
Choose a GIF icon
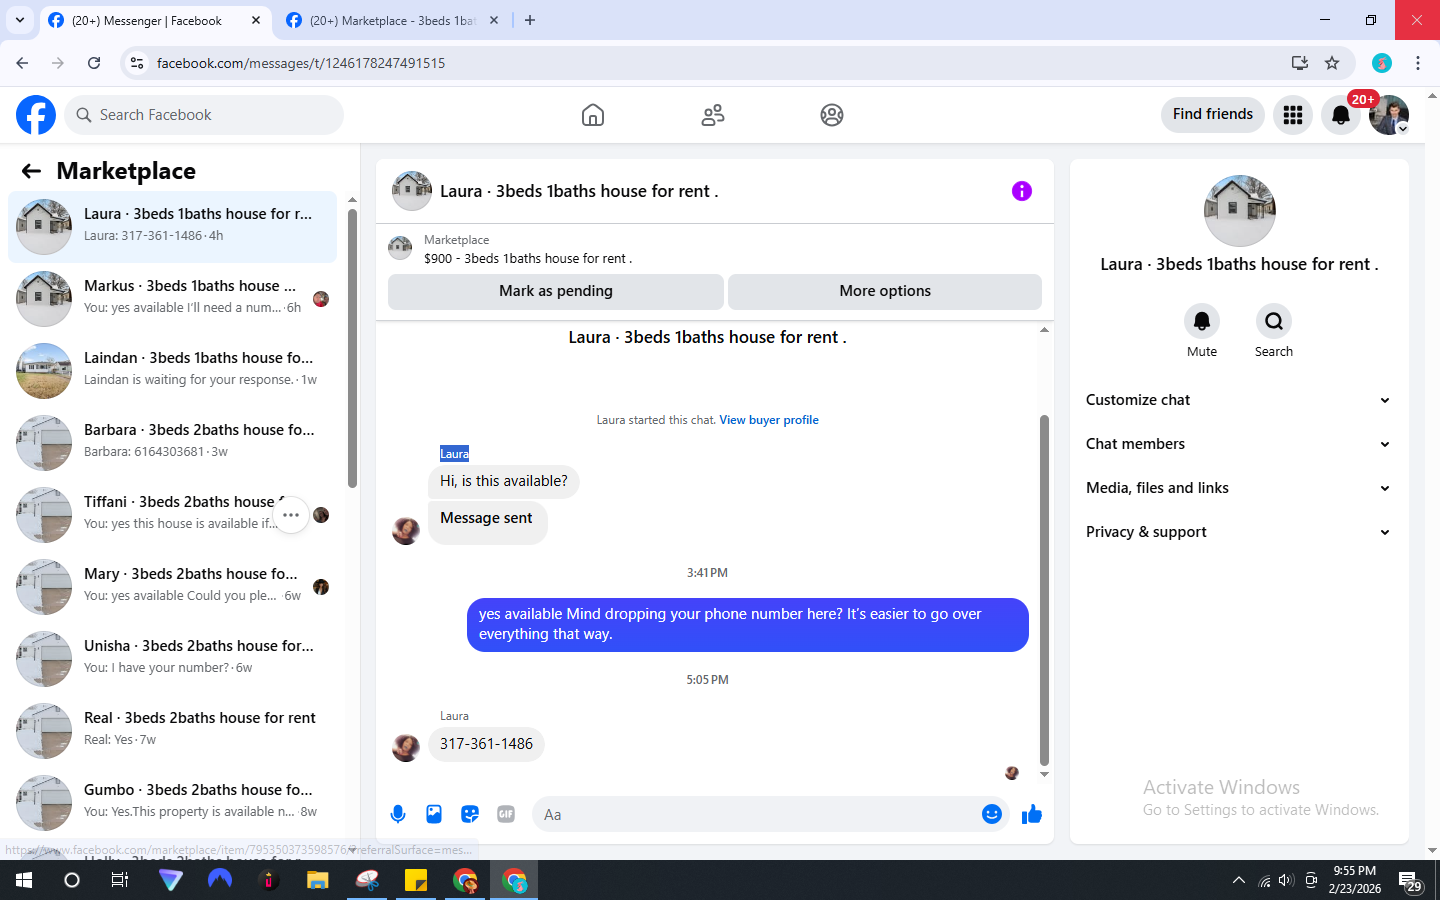(506, 814)
